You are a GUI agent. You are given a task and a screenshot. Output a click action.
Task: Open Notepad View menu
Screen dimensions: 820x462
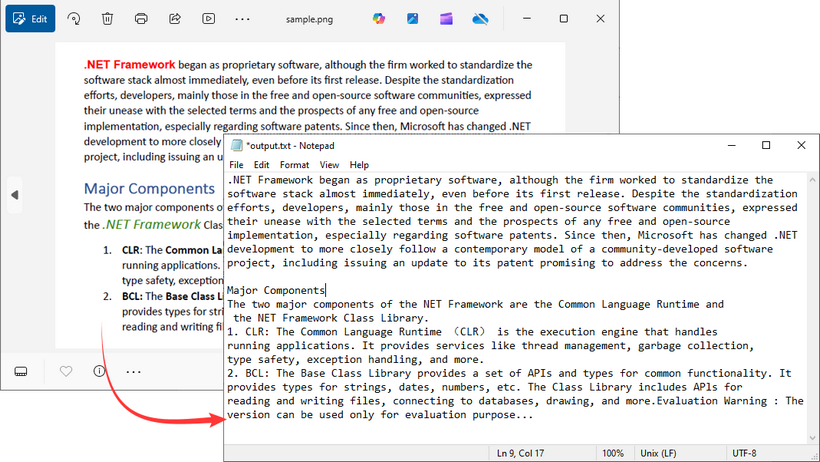click(329, 165)
